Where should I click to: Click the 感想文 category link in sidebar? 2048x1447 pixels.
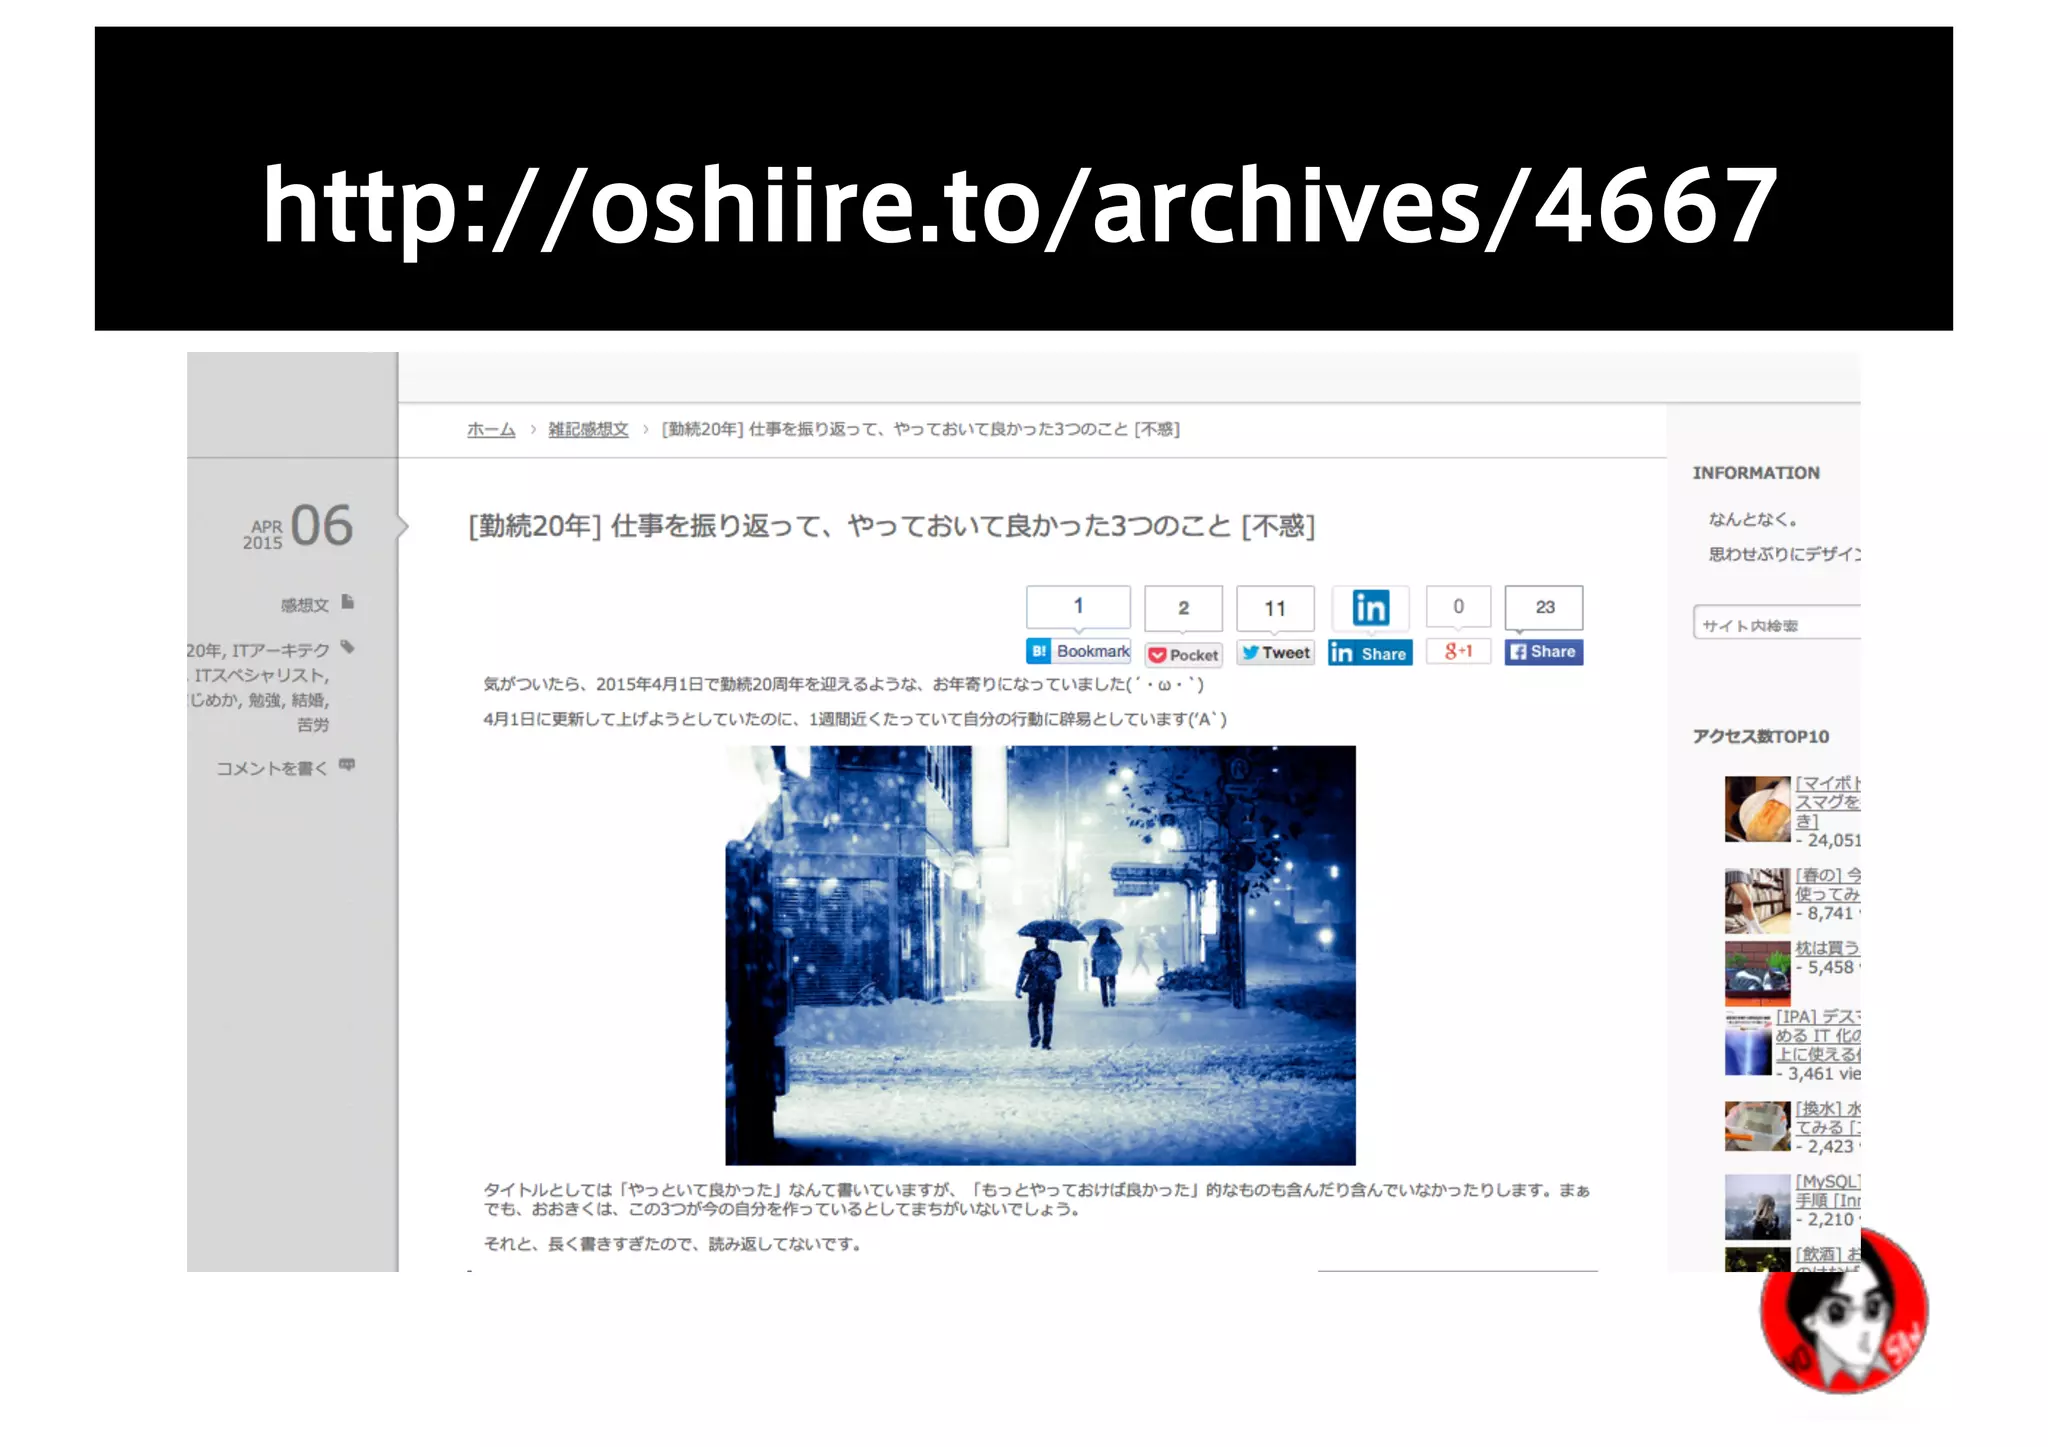pyautogui.click(x=304, y=605)
